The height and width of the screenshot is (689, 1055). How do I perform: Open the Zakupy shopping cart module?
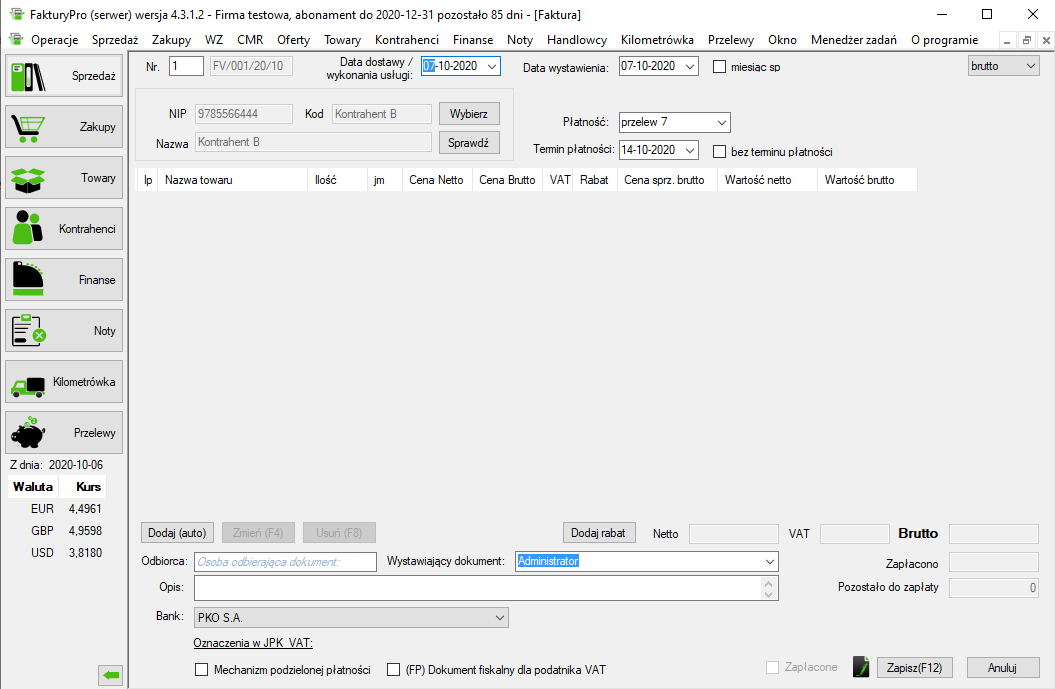(x=64, y=127)
